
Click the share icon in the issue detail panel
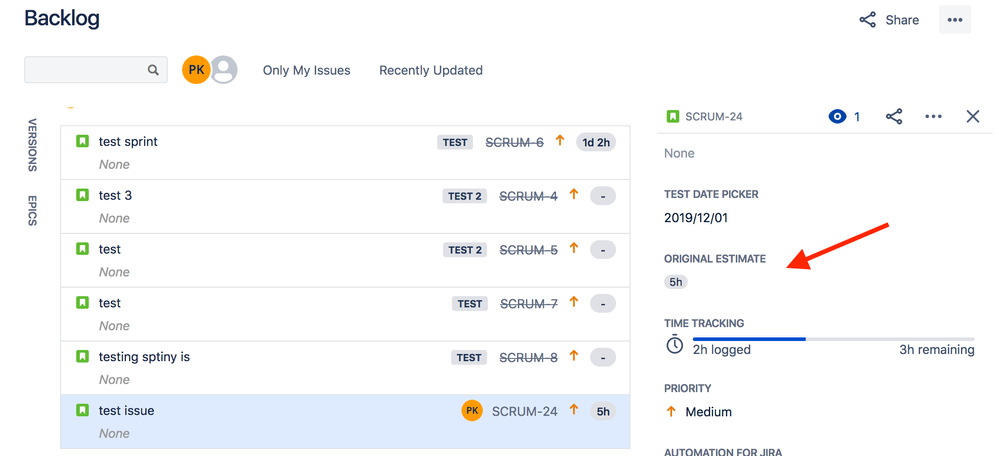tap(894, 116)
